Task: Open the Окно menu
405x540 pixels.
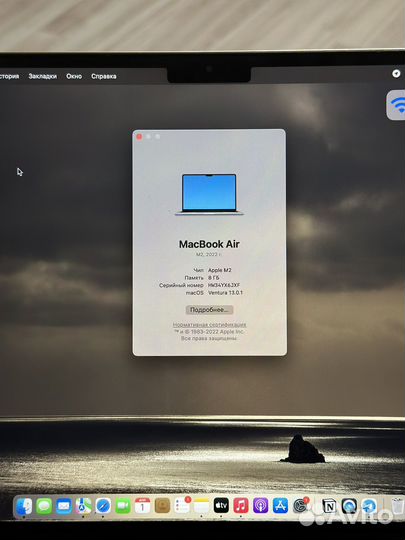Action: [74, 76]
